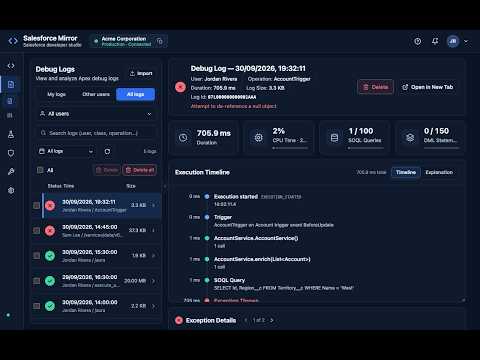Click the Import button
This screenshot has width=480, height=360.
[141, 73]
